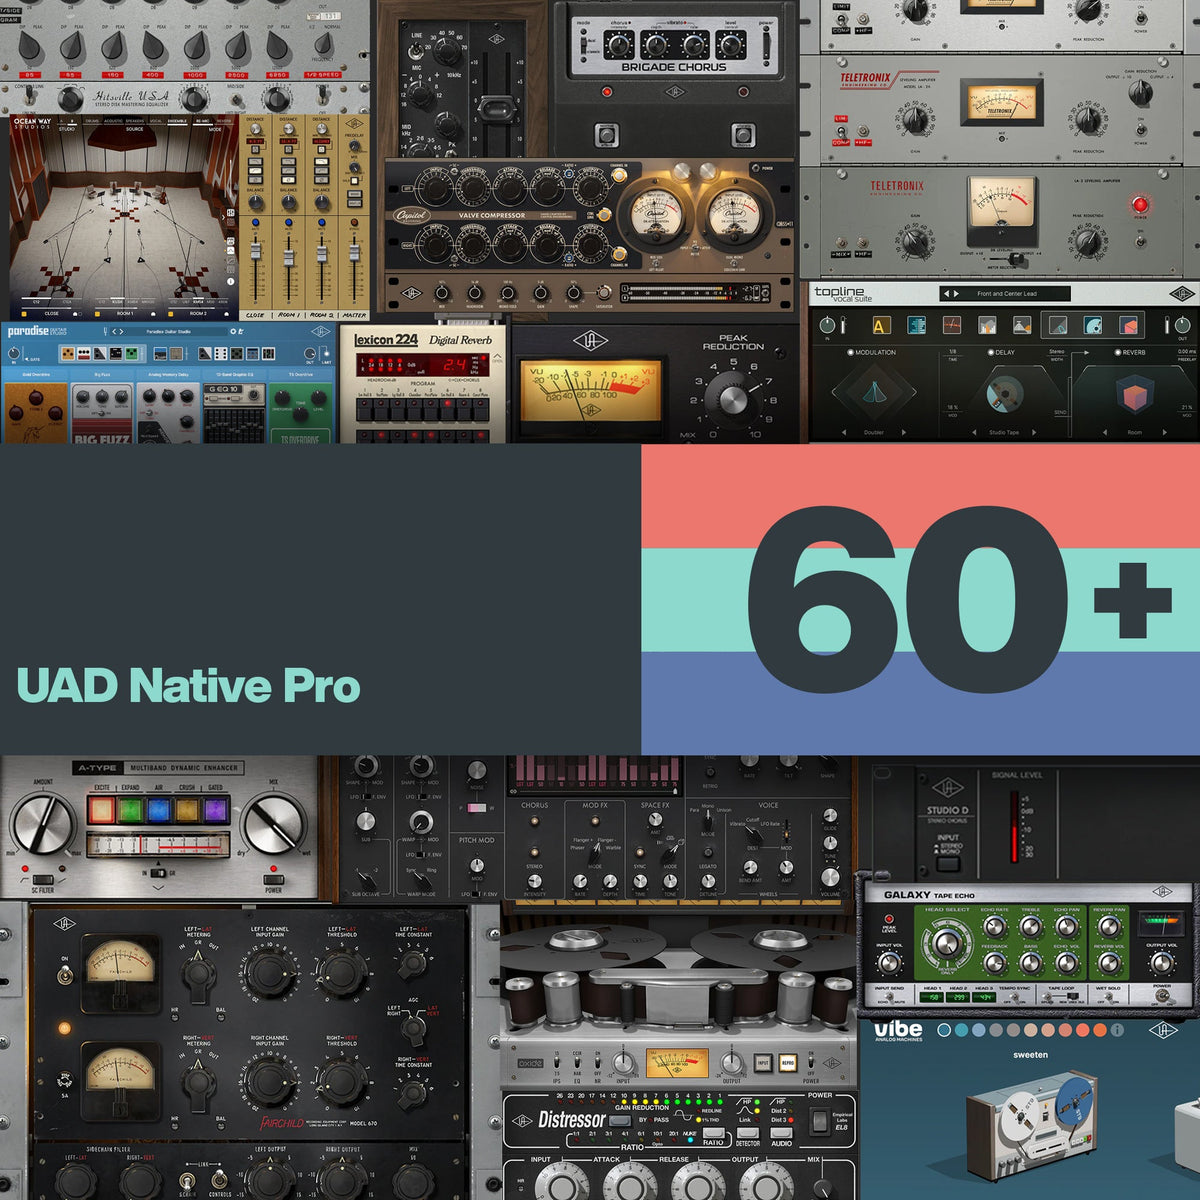
Task: Select the teal striped module icon in Topline
Action: [x=915, y=324]
